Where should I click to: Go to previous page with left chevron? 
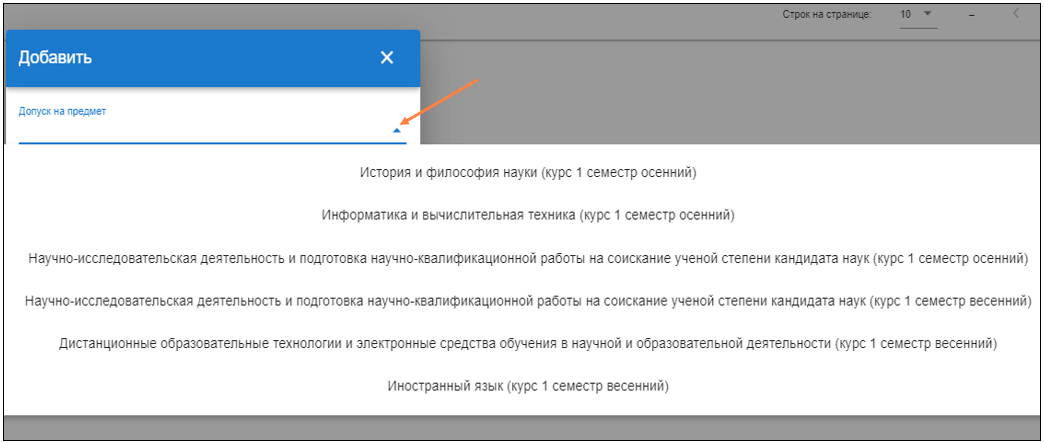pos(1016,14)
